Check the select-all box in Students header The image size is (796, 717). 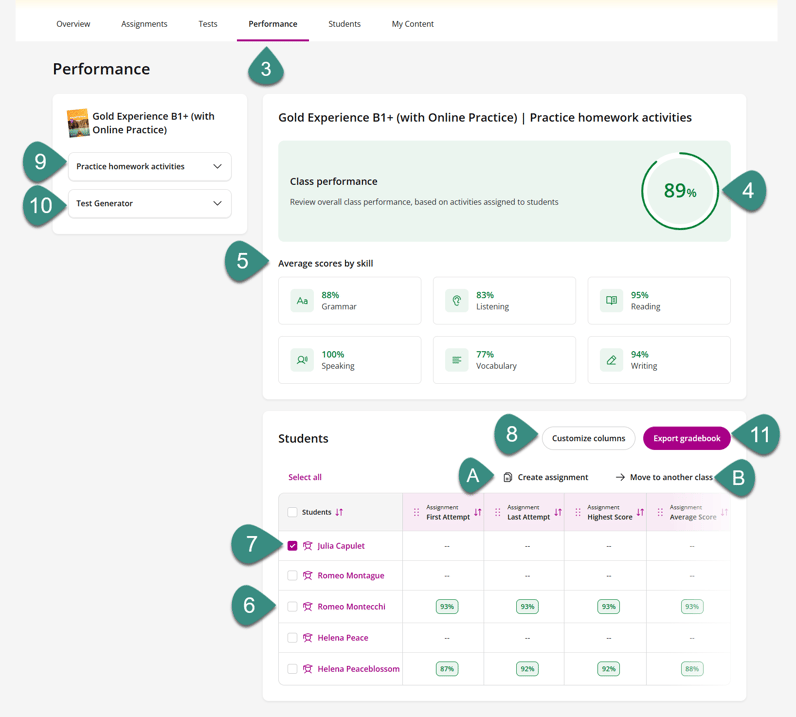click(292, 512)
